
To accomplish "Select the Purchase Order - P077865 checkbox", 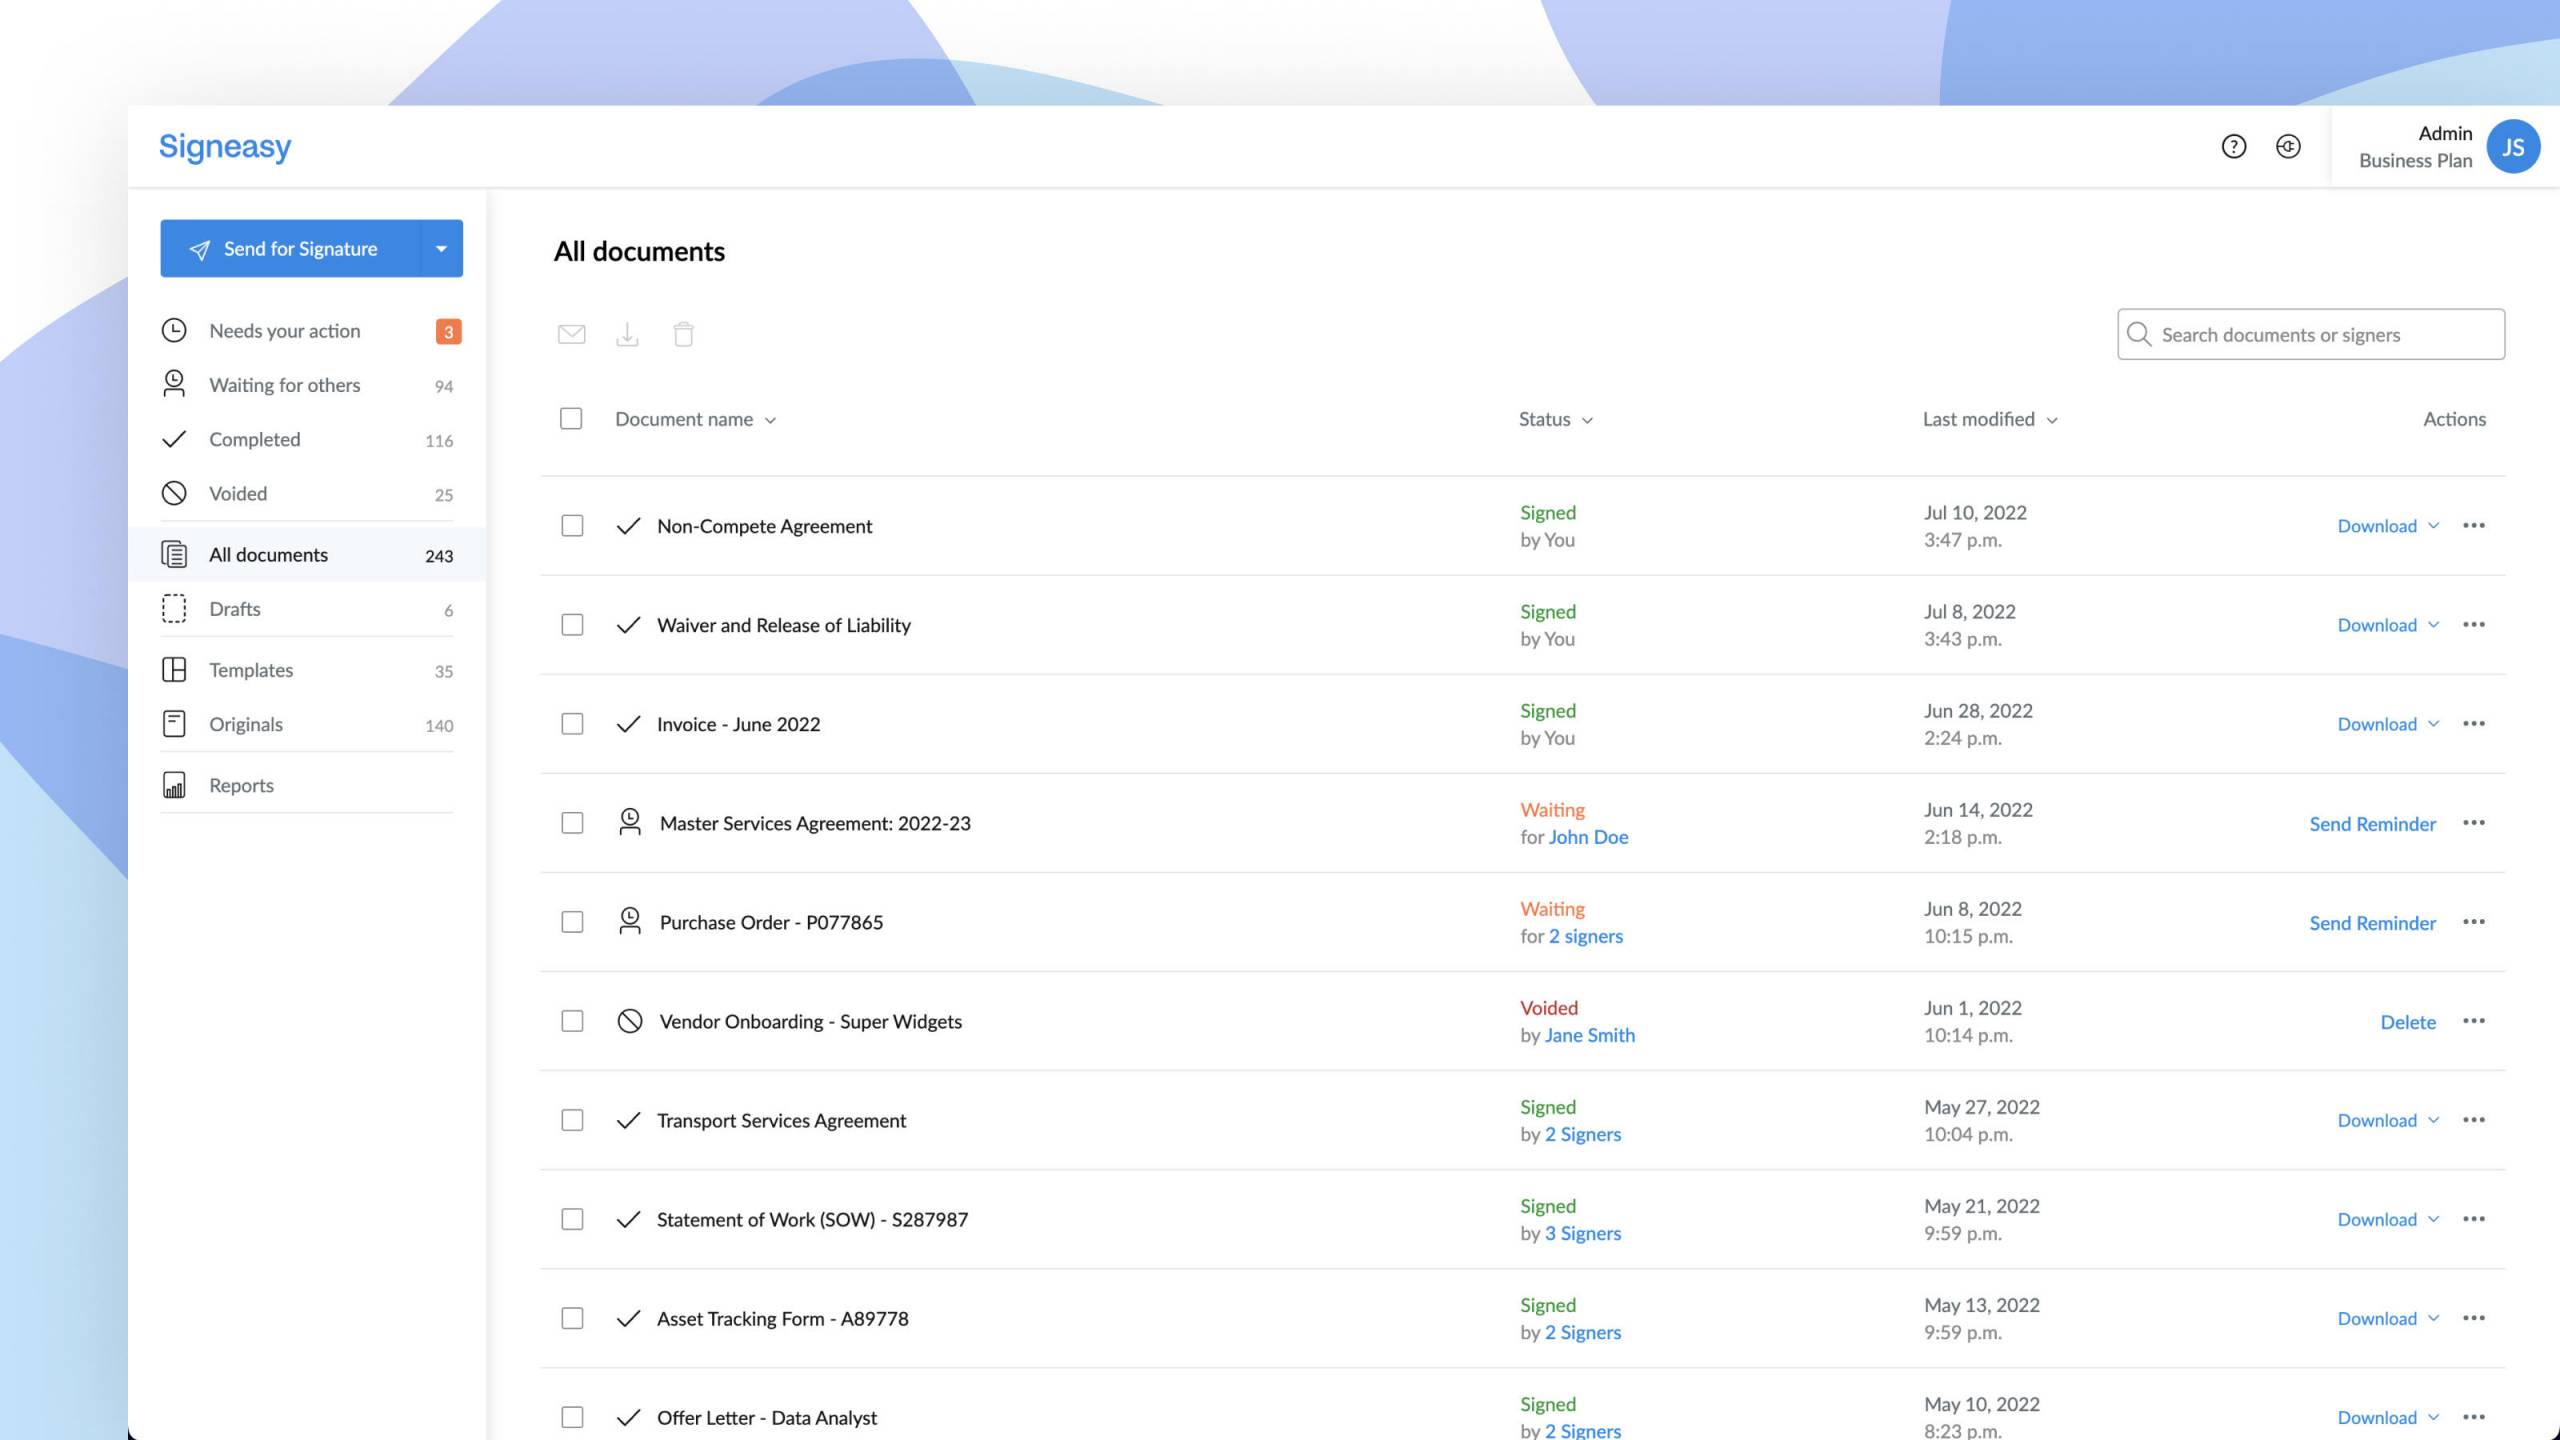I will click(572, 921).
